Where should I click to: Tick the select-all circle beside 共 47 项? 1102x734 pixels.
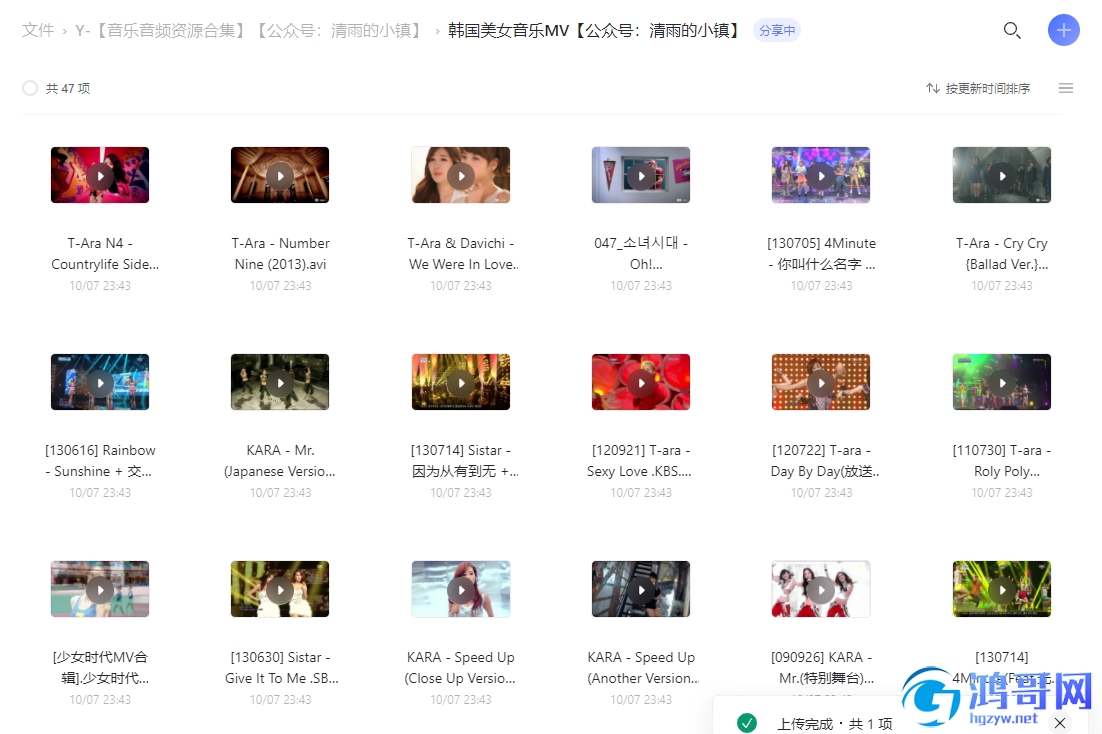click(30, 88)
